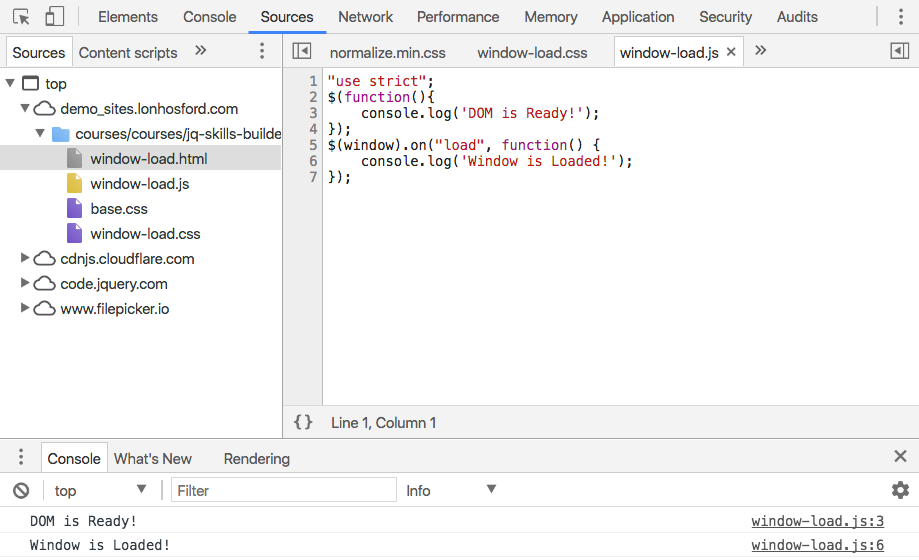Open the Security panel
Viewport: 919px width, 560px height.
tap(725, 17)
